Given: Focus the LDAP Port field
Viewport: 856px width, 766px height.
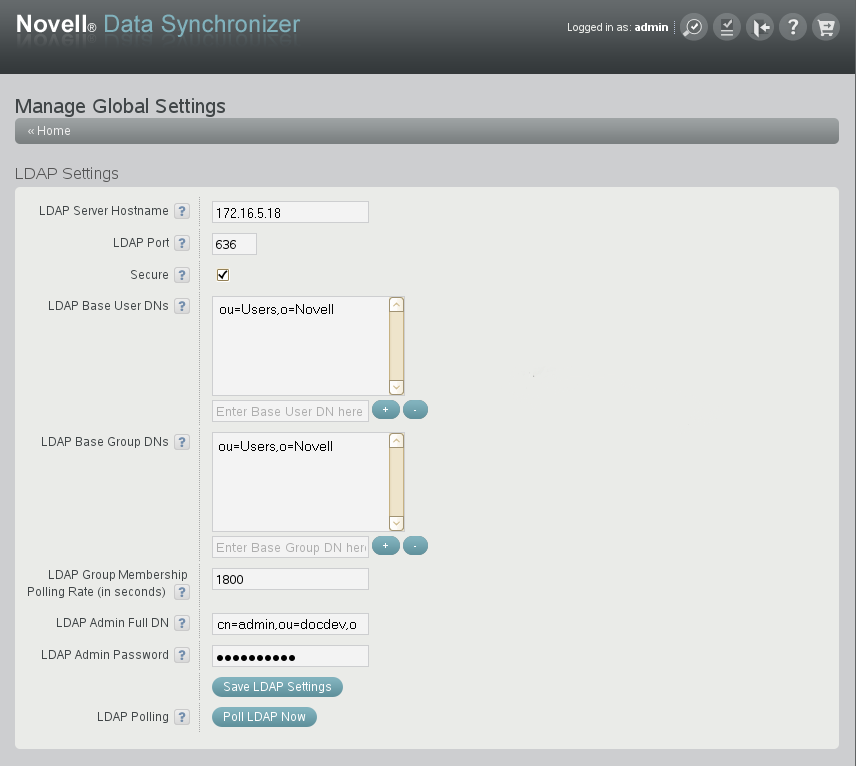Looking at the screenshot, I should click(234, 244).
